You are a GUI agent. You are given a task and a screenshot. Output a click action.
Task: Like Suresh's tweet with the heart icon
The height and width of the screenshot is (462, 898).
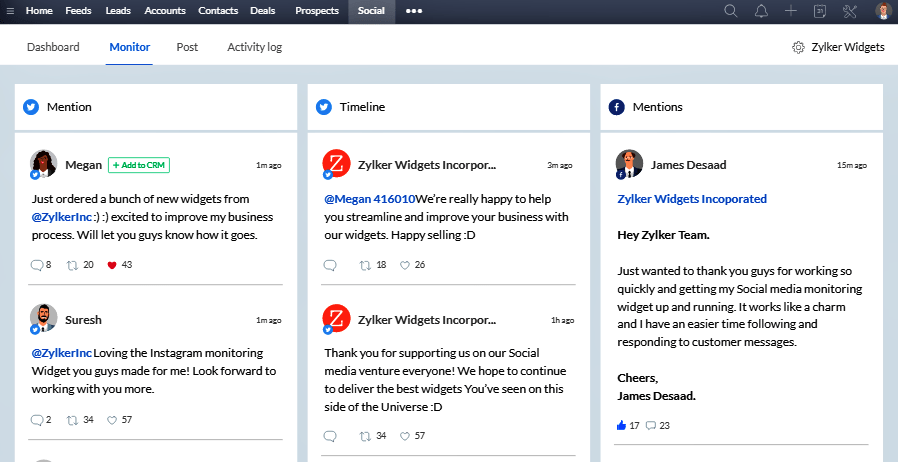coord(112,420)
